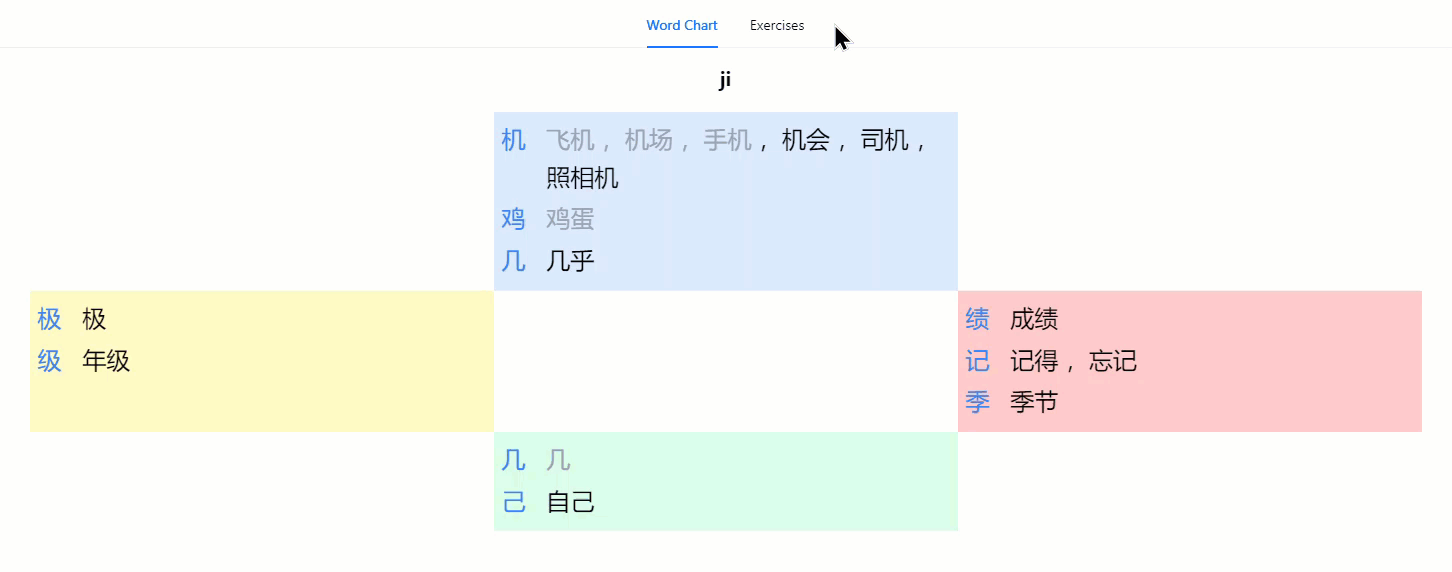Click the word 司机

point(885,141)
